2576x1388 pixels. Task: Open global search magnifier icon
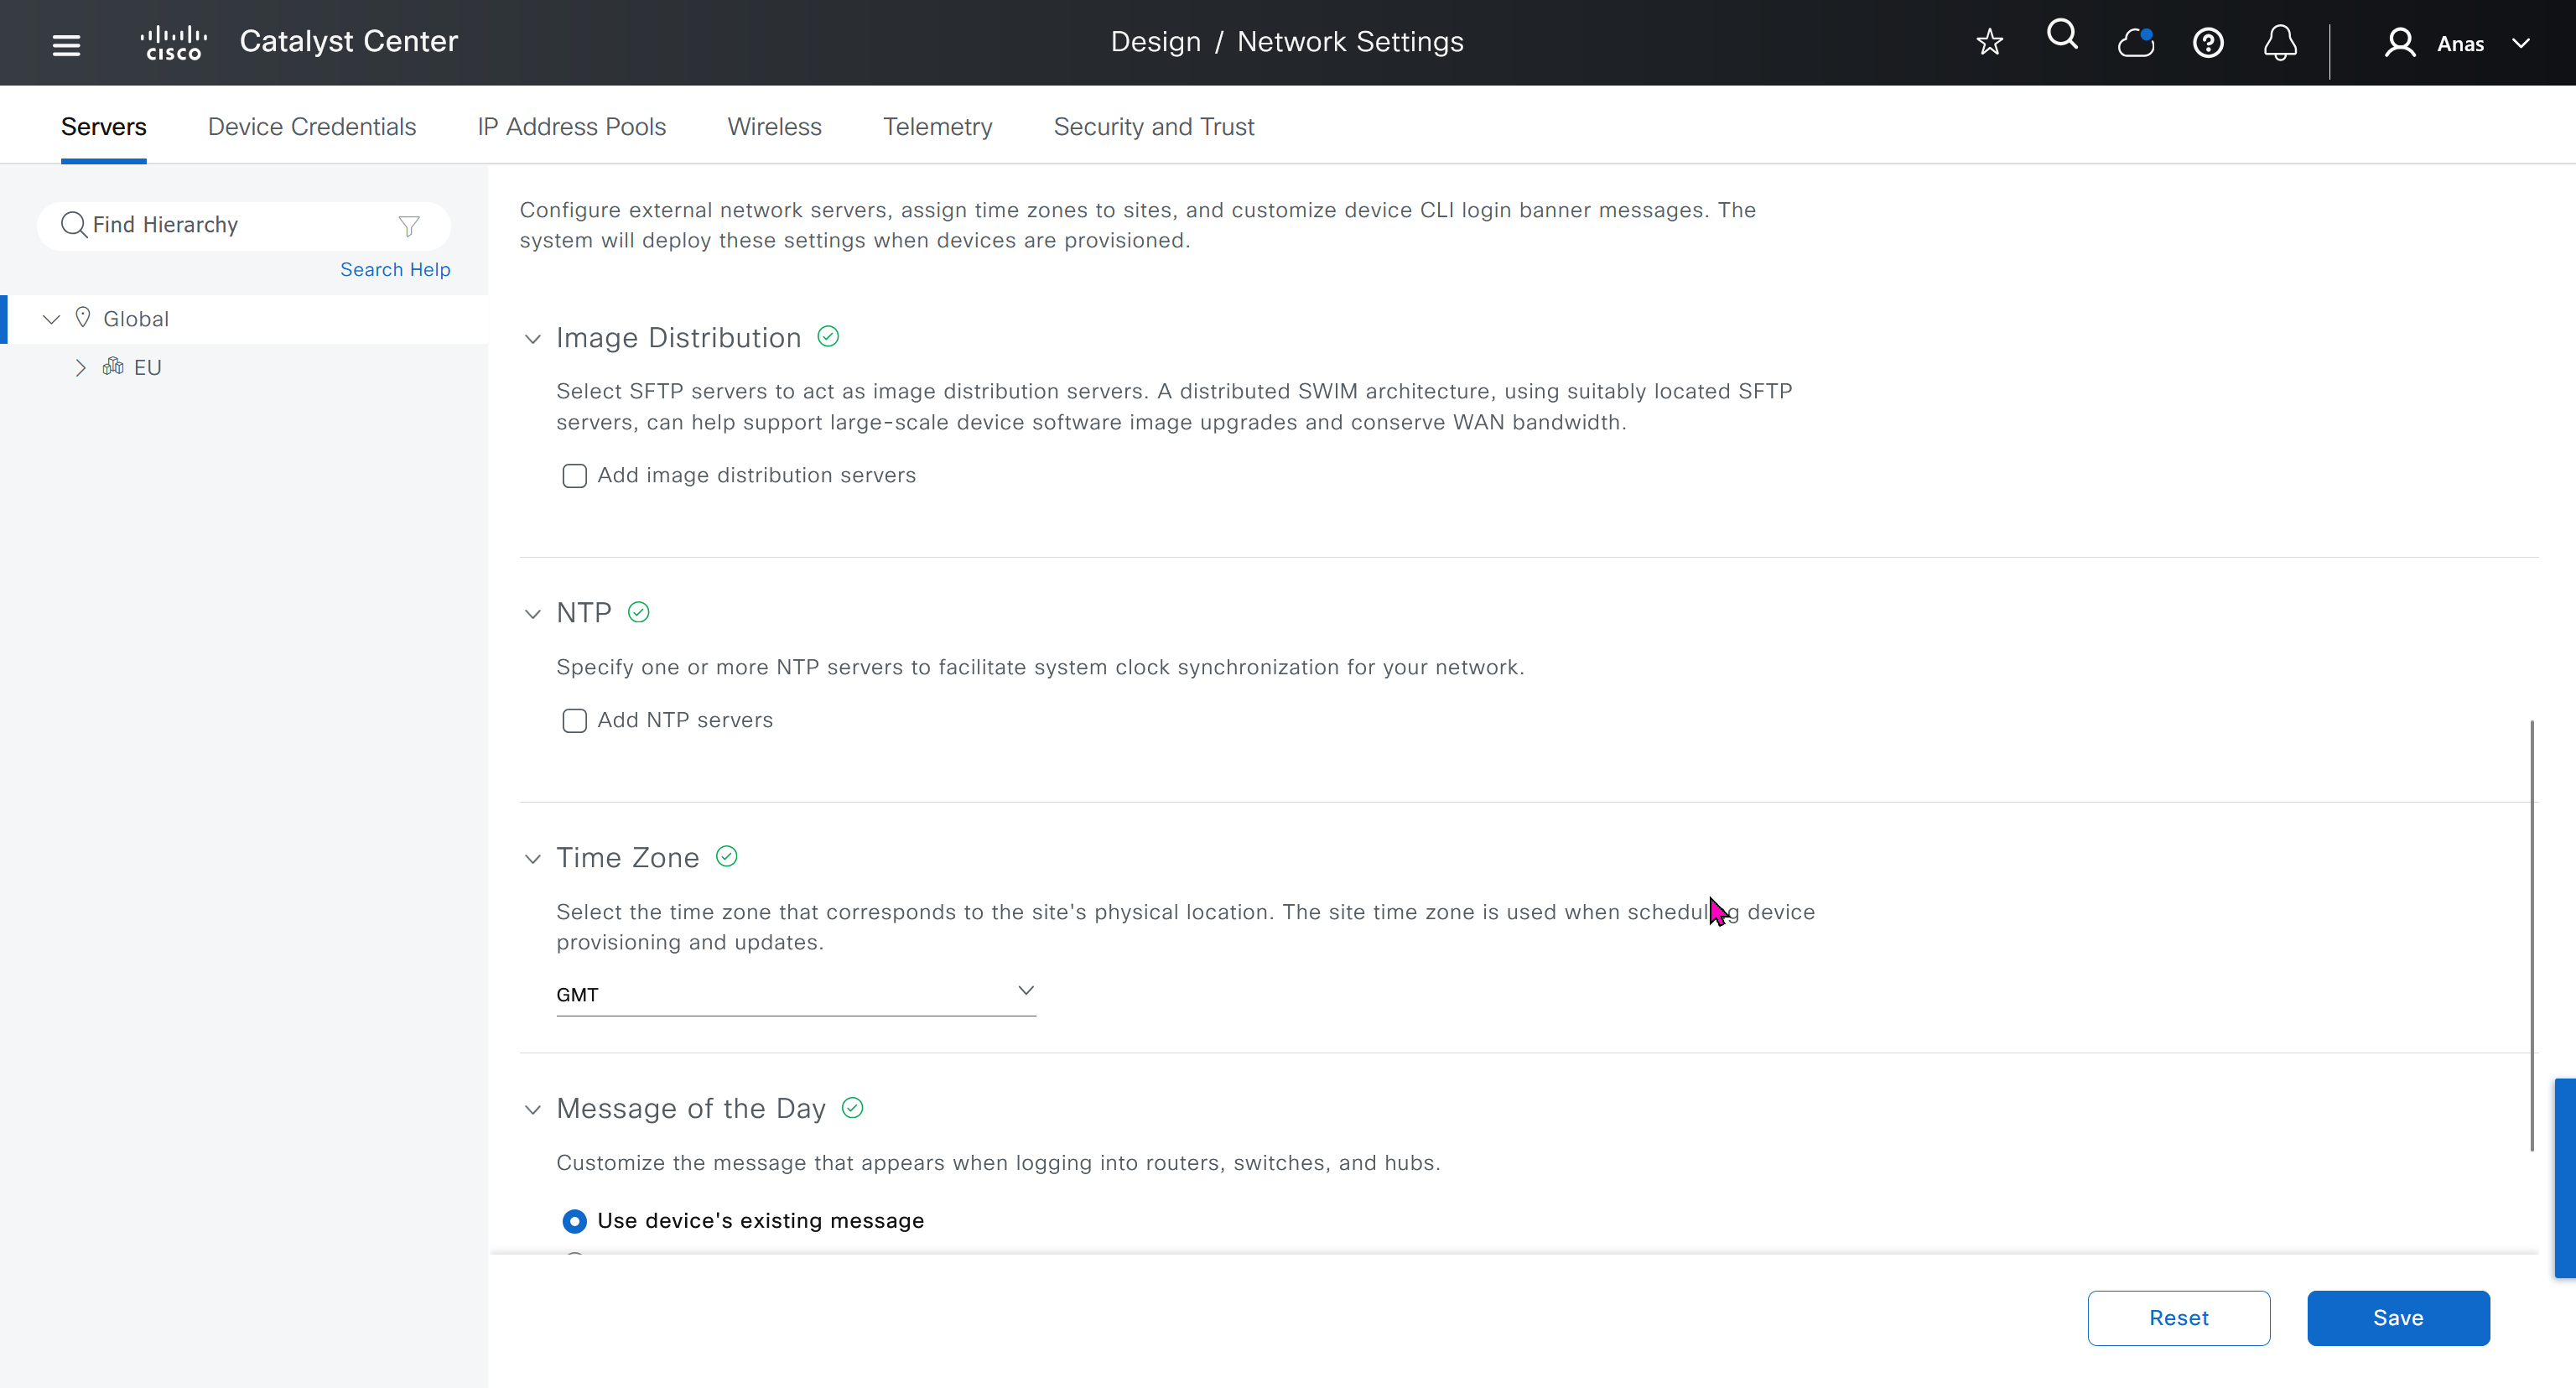click(2062, 36)
